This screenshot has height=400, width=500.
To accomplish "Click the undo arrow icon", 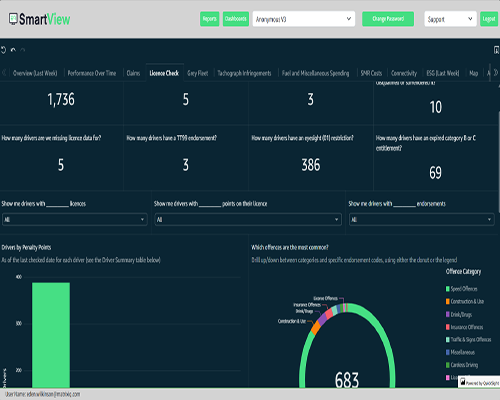I will [x=13, y=50].
